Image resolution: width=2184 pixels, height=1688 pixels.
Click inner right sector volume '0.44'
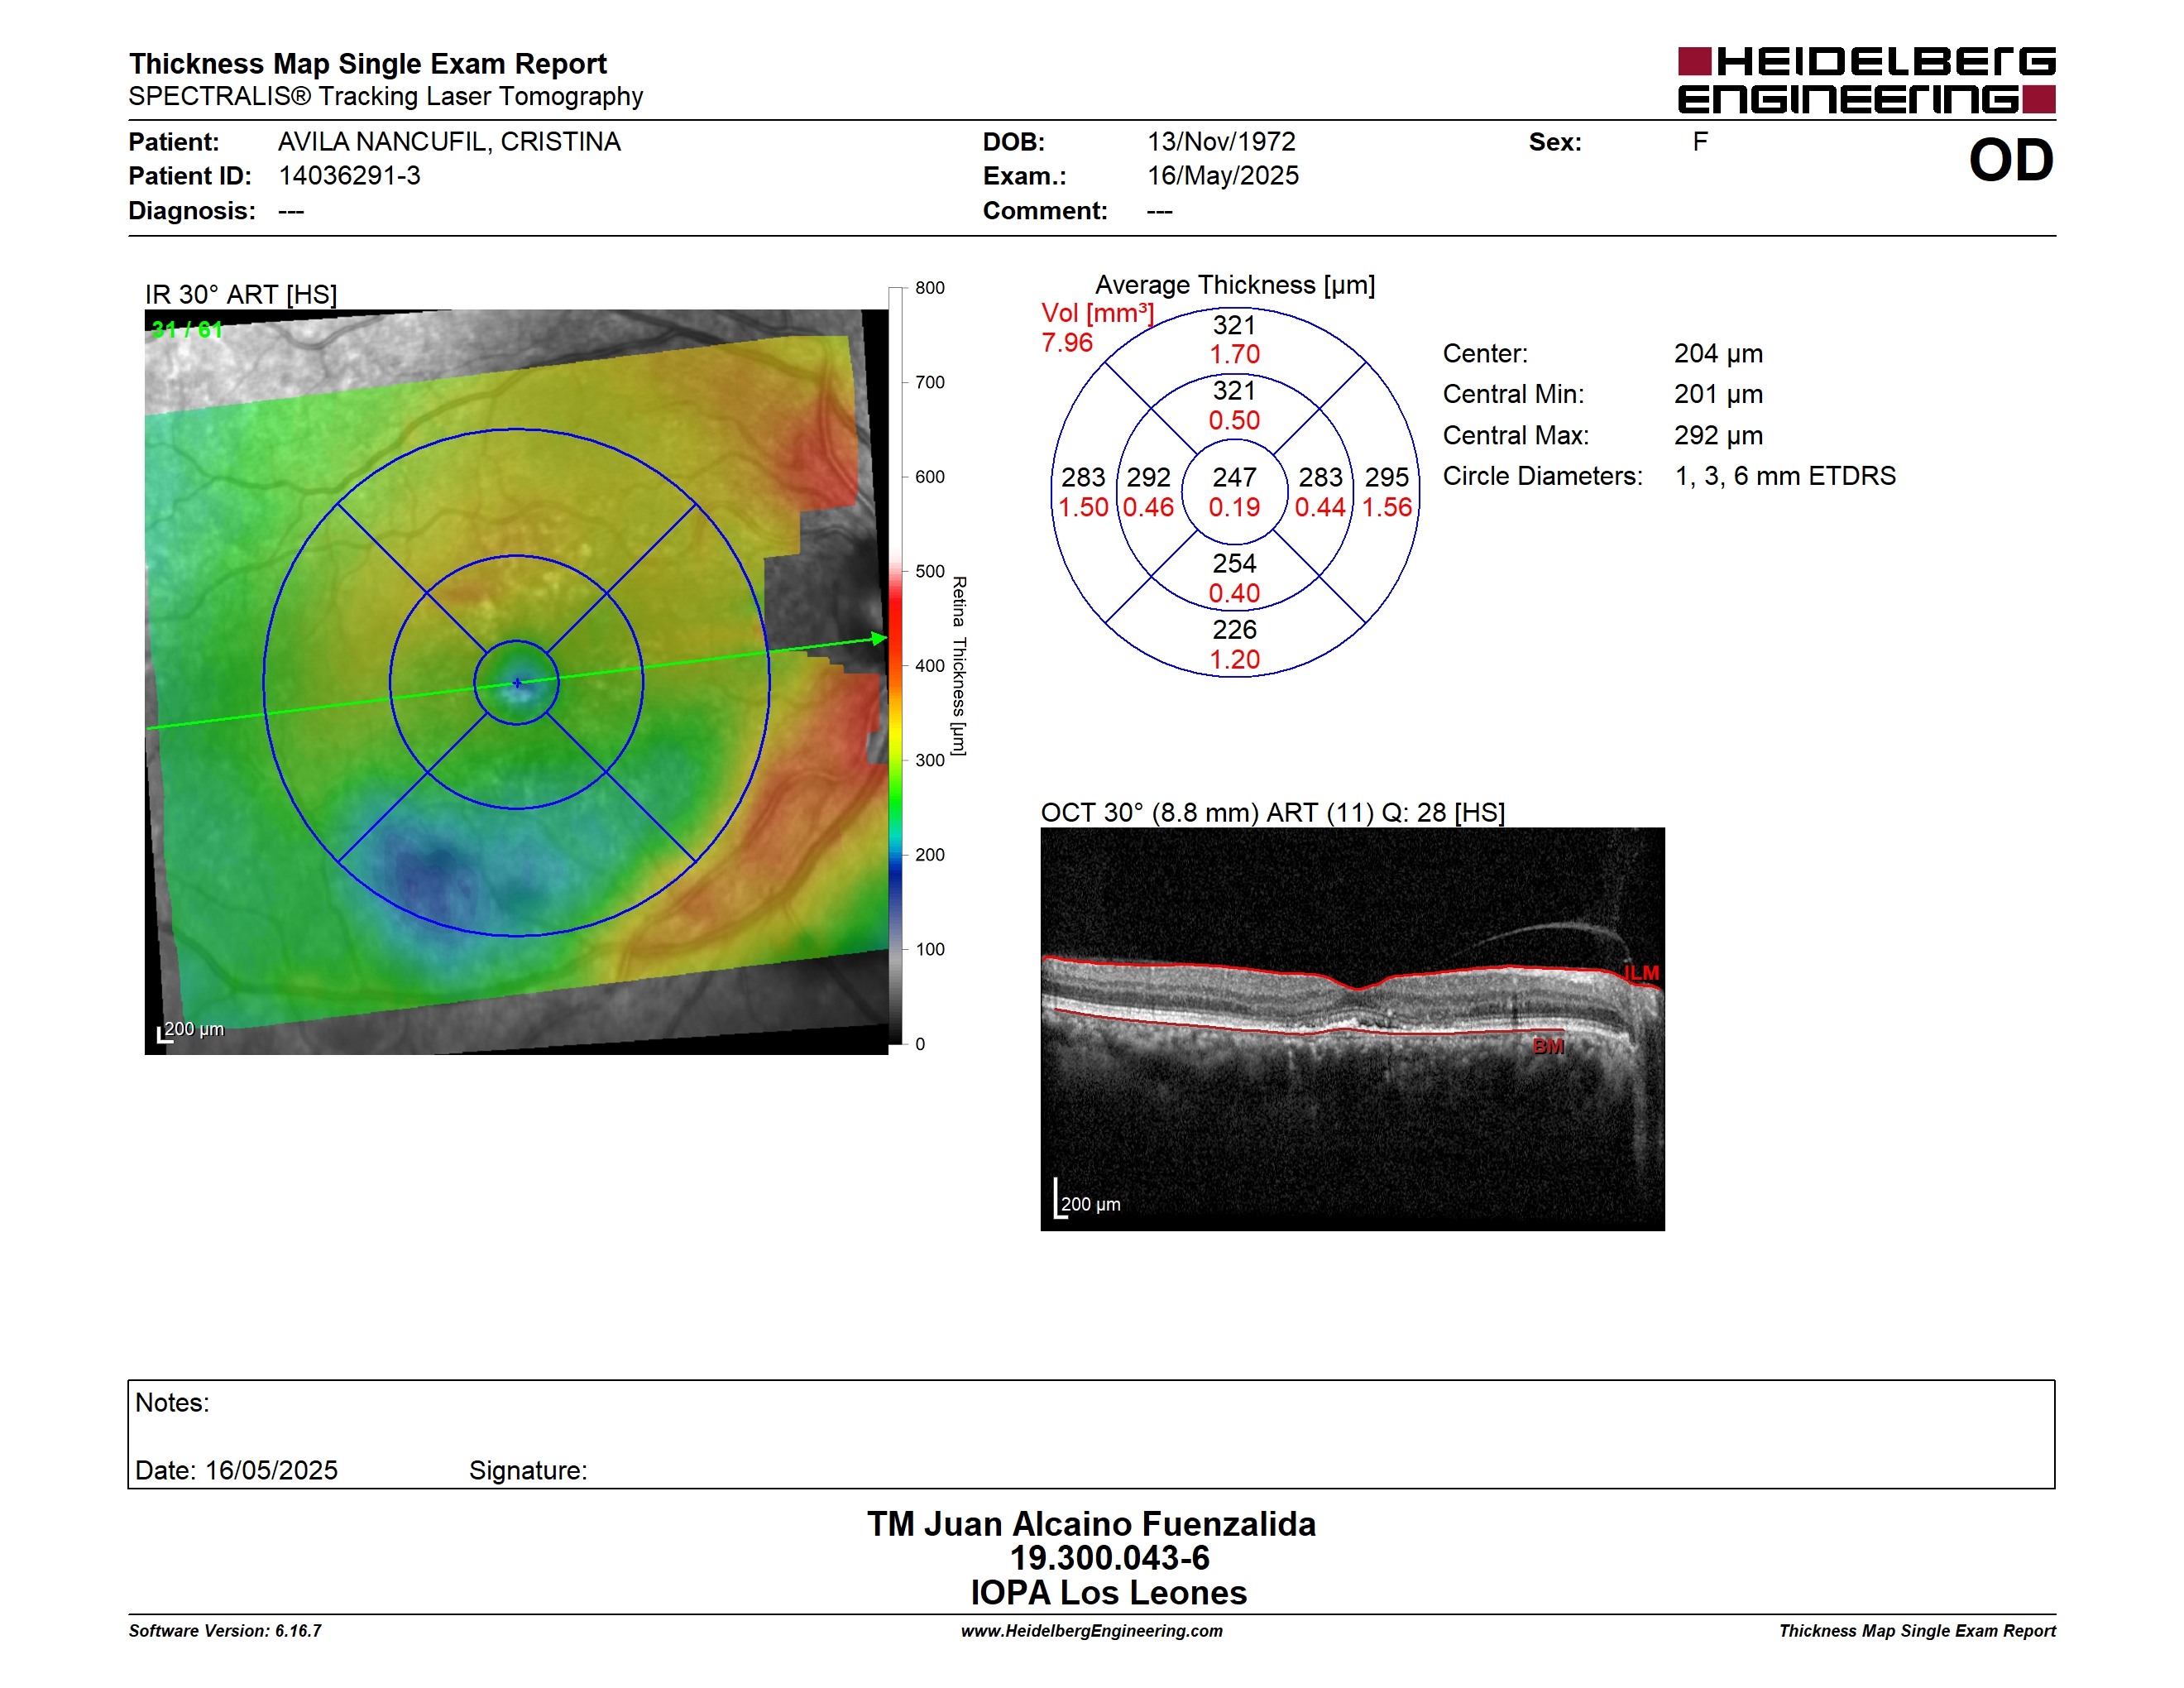click(x=1320, y=508)
